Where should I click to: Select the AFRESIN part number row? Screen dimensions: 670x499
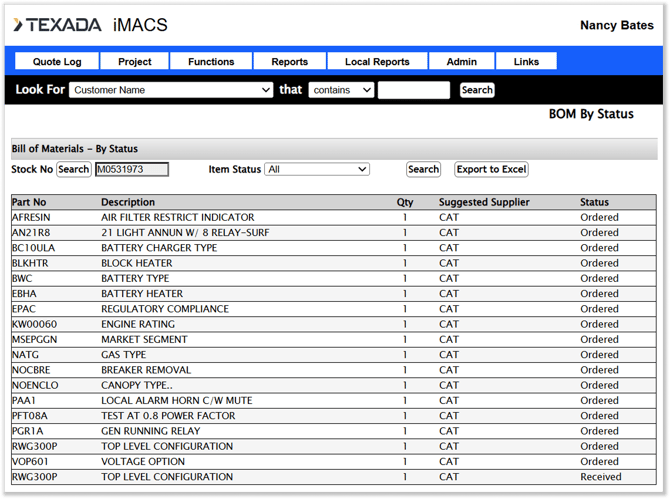pos(33,217)
